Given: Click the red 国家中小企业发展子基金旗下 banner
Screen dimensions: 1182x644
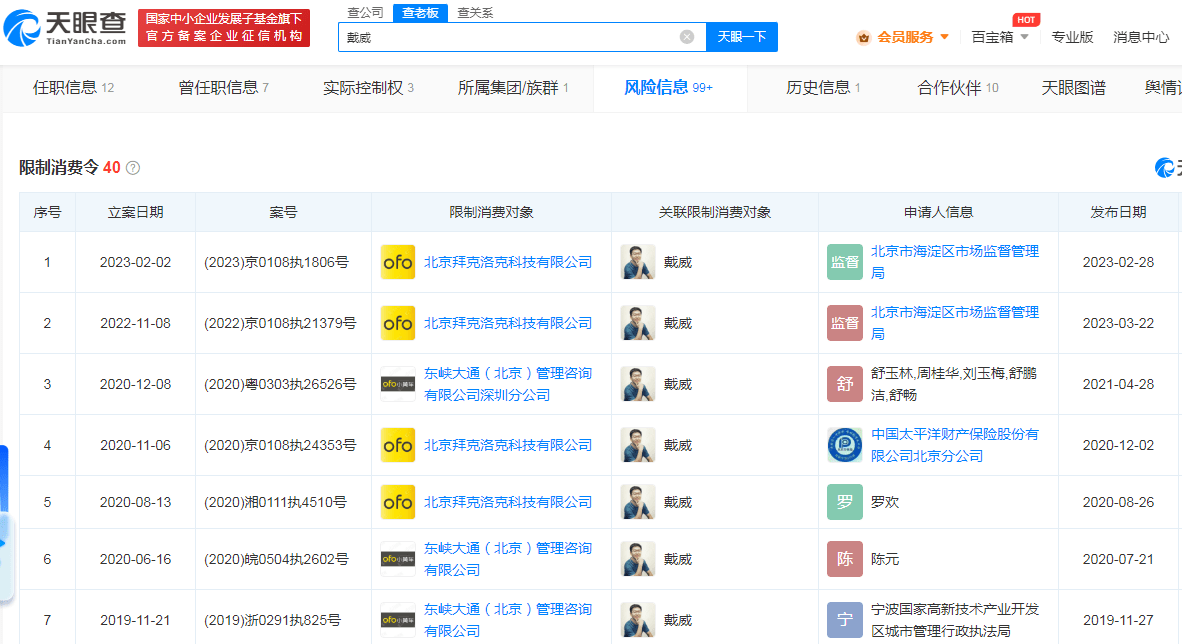Looking at the screenshot, I should (224, 28).
